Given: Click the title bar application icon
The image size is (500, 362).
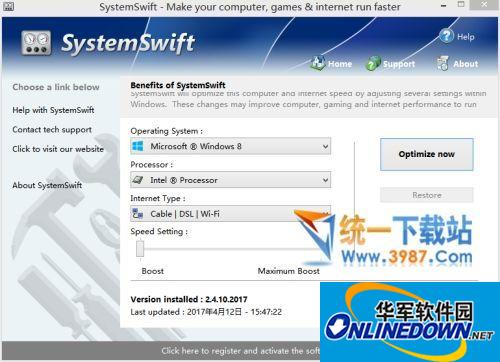Looking at the screenshot, I should (8, 6).
